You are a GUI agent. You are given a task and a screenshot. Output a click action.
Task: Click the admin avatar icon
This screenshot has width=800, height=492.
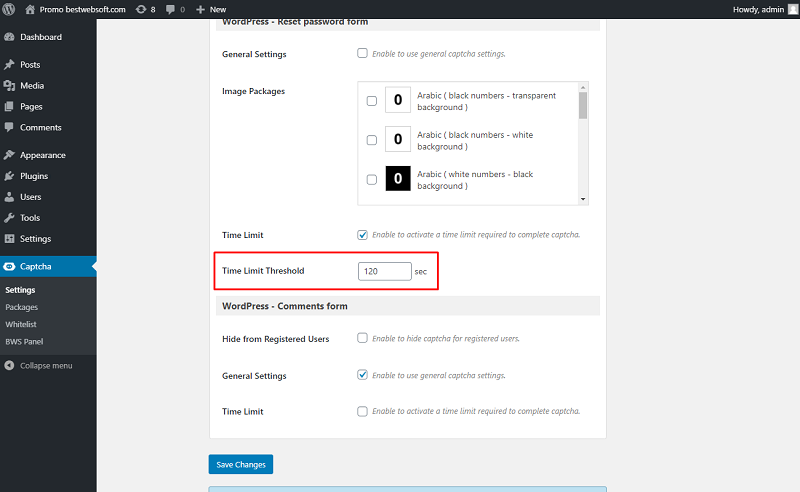point(793,9)
